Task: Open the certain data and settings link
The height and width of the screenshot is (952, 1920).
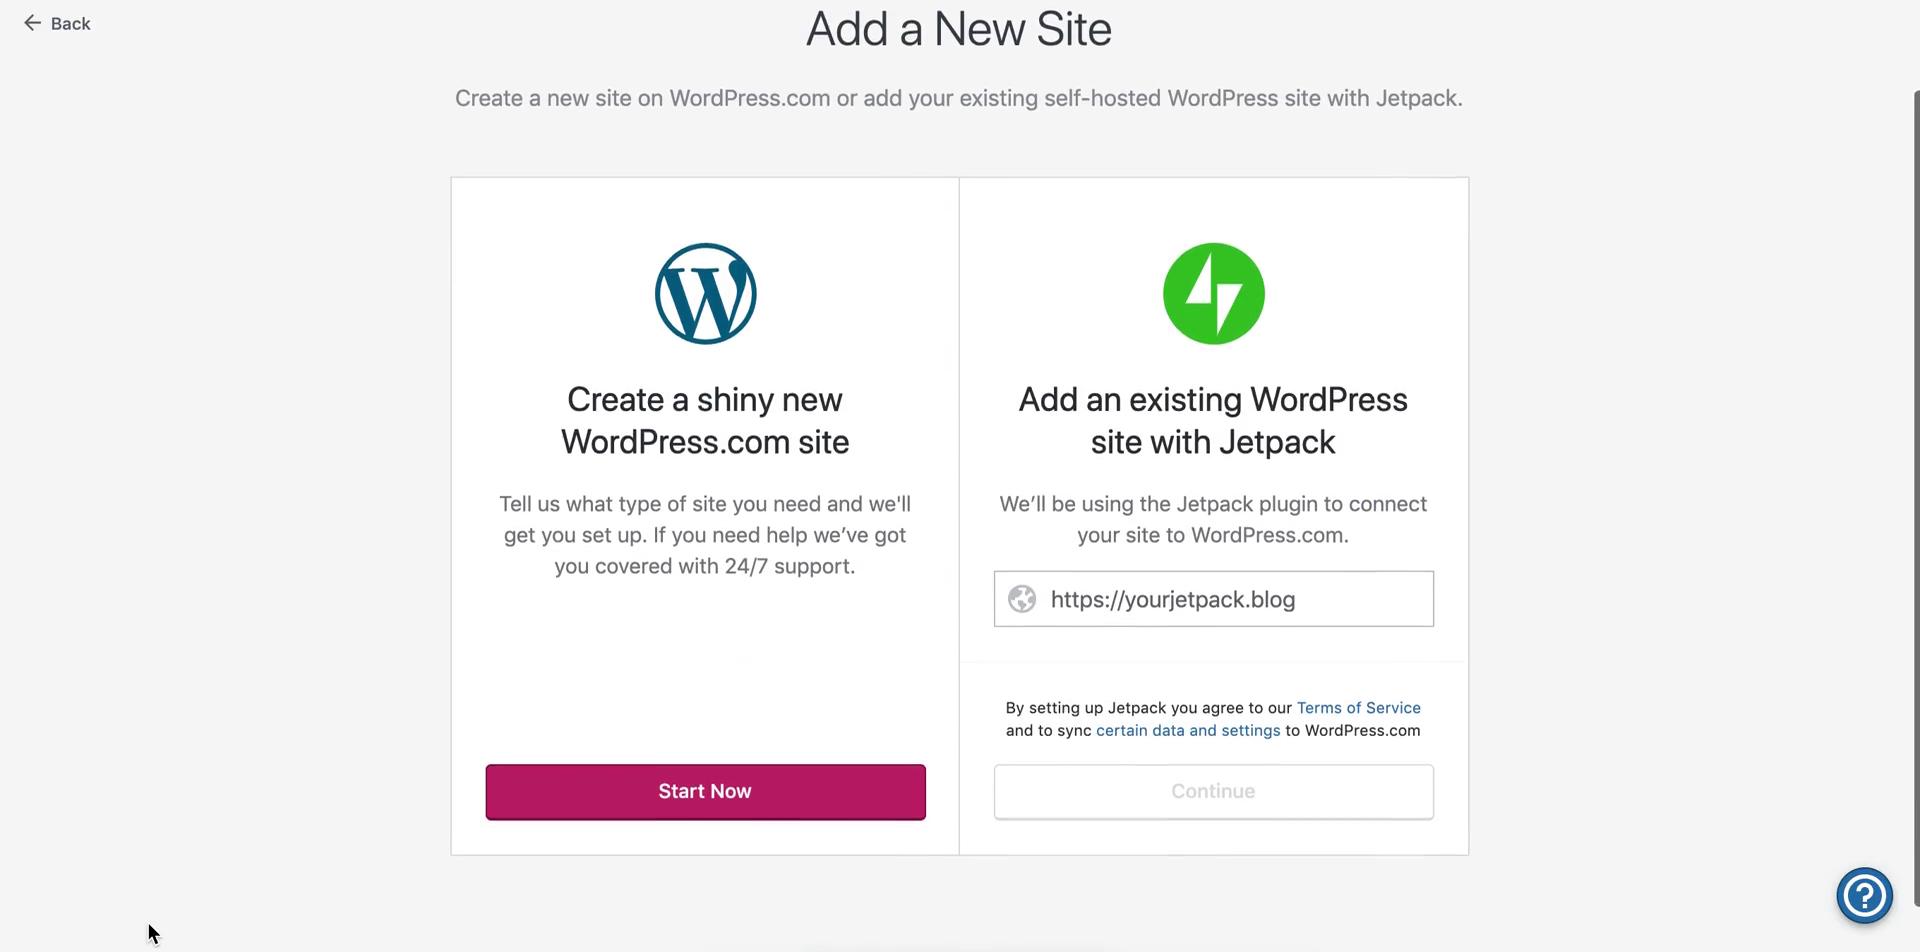Action: pyautogui.click(x=1188, y=730)
